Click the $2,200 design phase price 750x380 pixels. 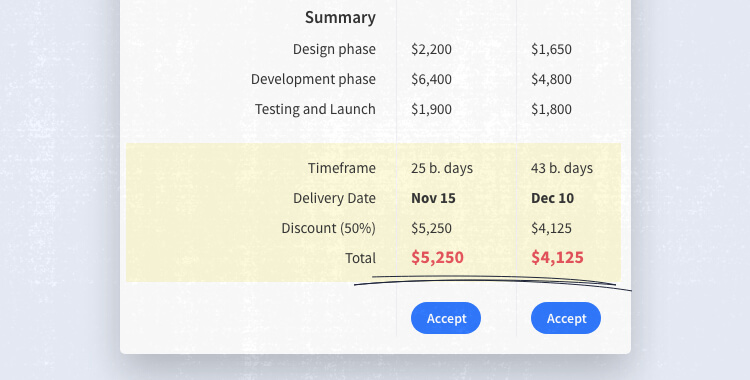click(x=431, y=49)
